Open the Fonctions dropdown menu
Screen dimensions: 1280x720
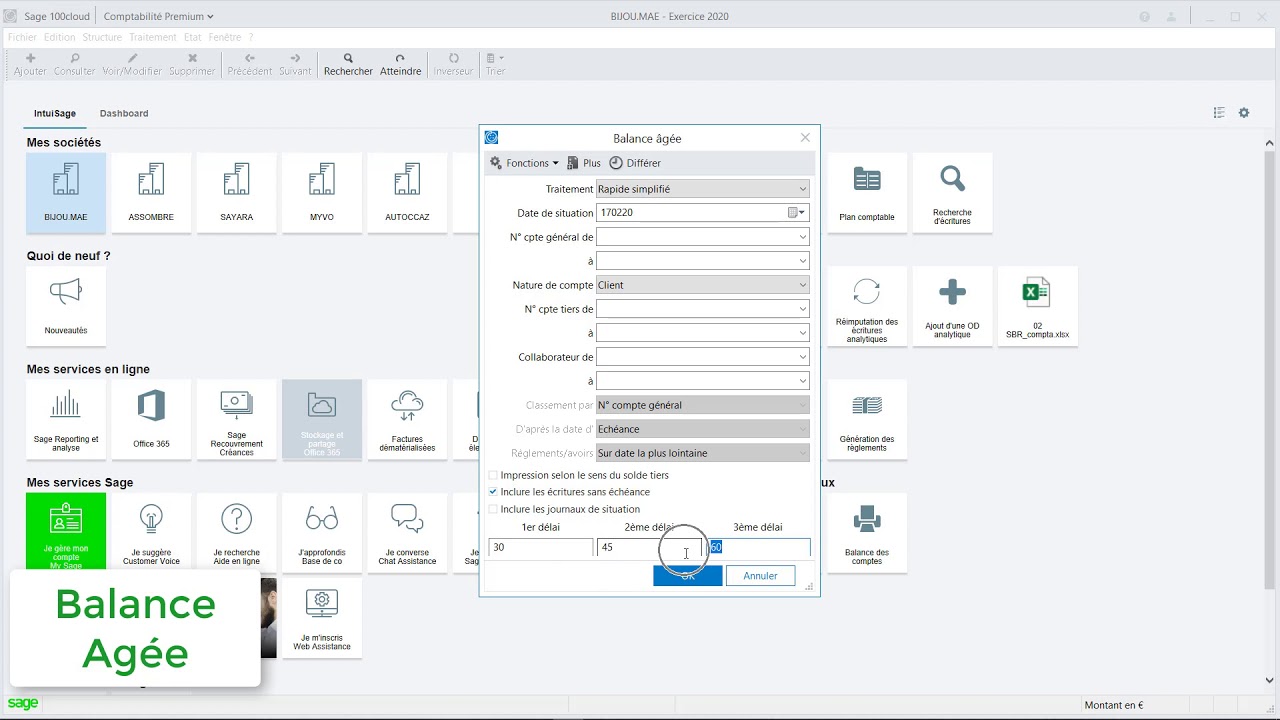point(524,163)
